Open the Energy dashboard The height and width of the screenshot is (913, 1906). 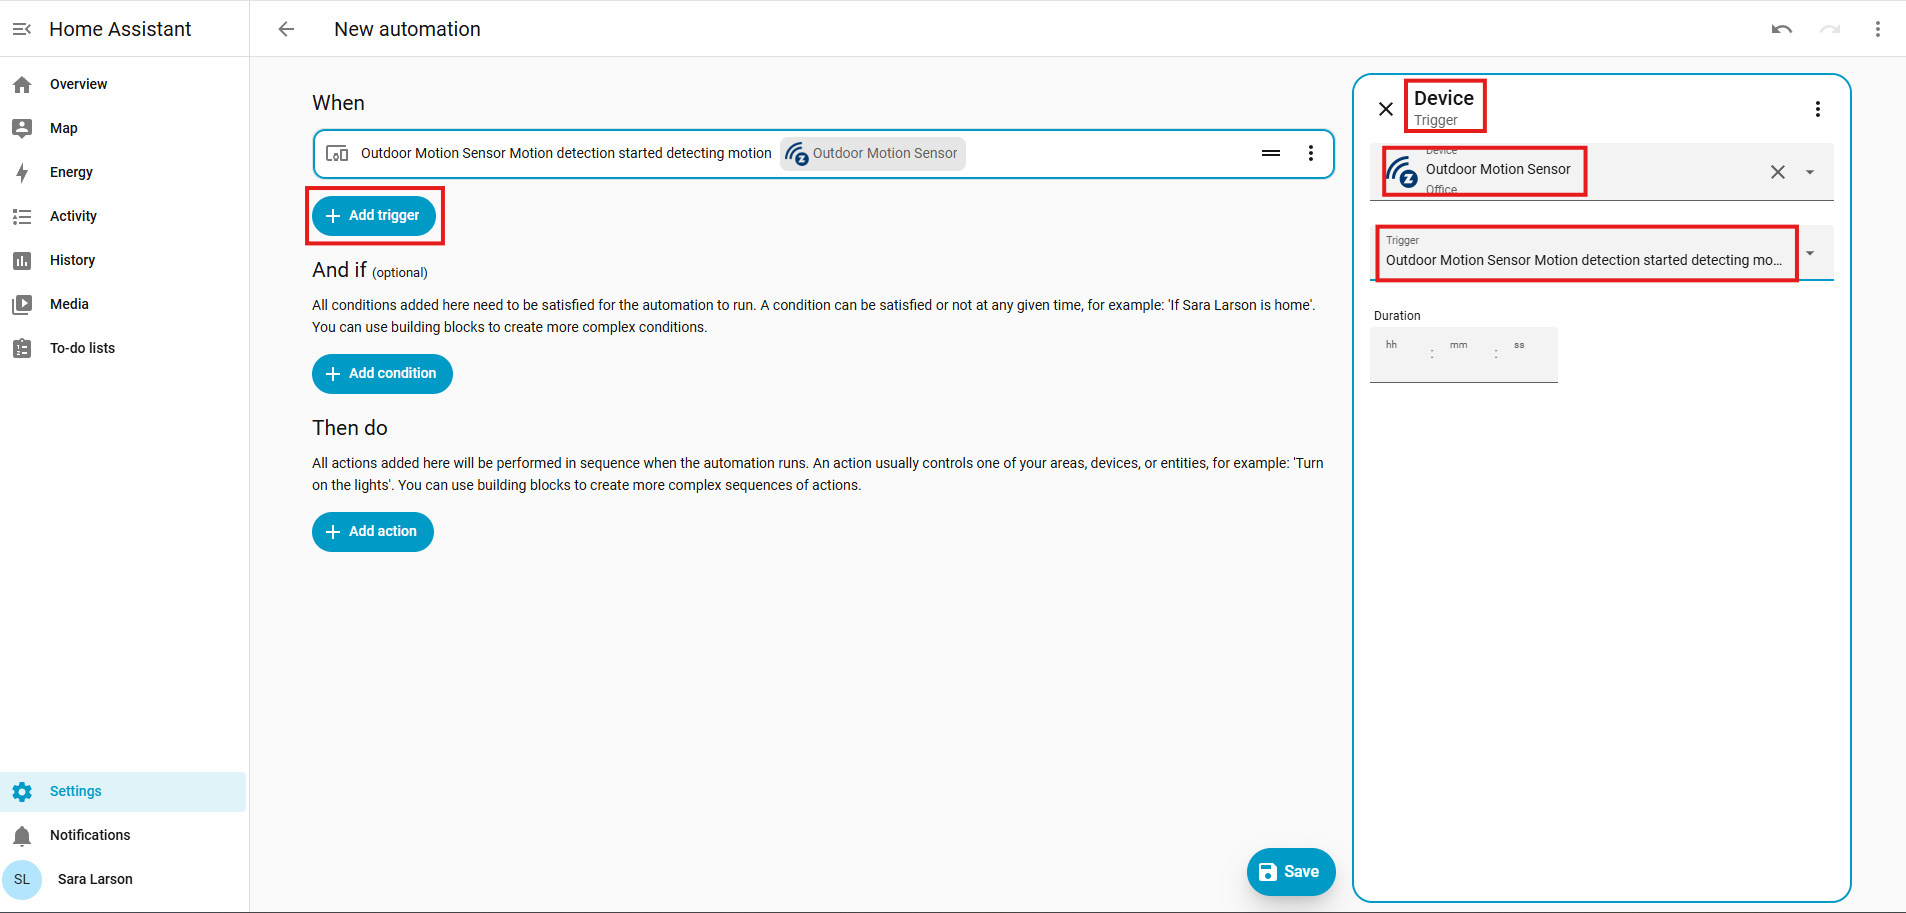tap(123, 172)
